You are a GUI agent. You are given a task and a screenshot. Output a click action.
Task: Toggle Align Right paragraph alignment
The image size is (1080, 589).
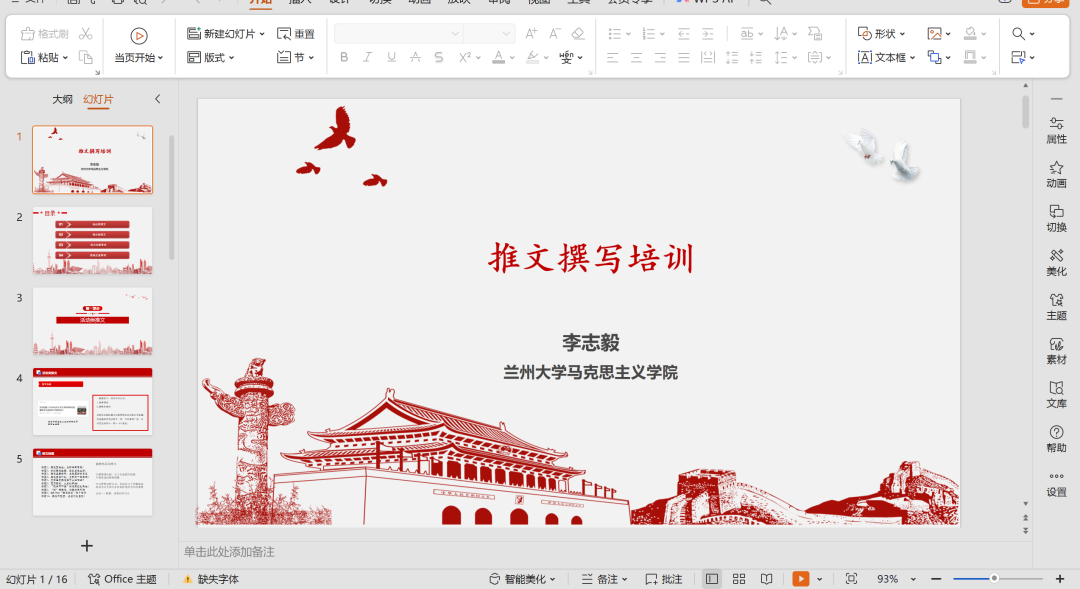pos(660,57)
